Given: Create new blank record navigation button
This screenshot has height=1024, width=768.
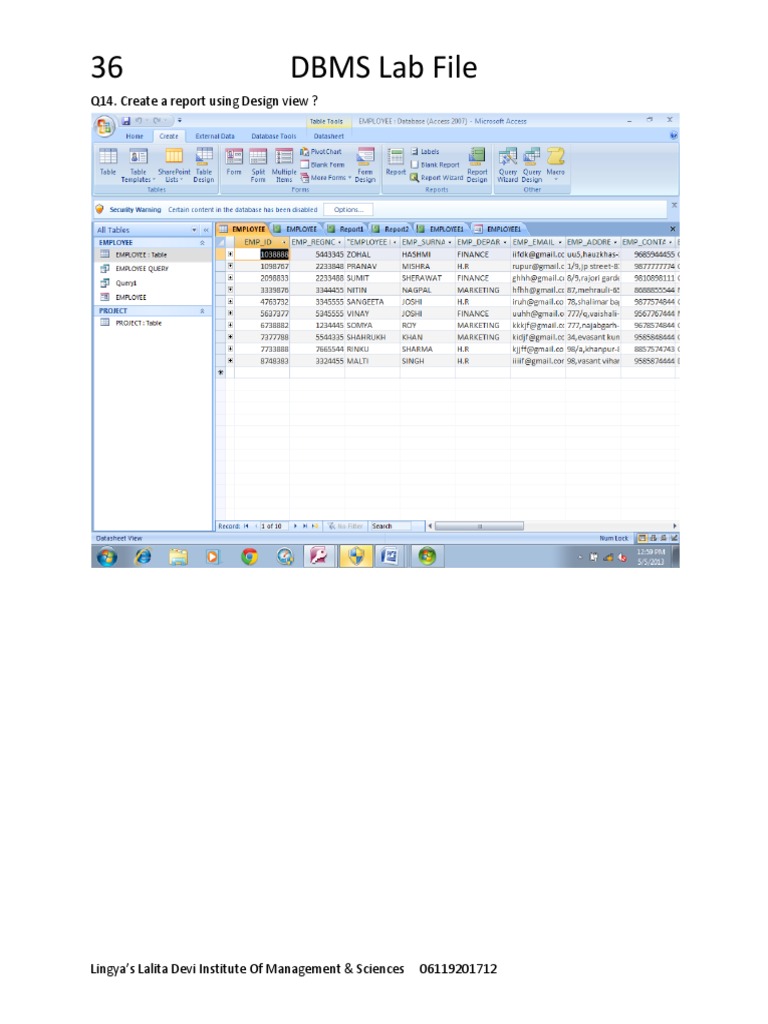Looking at the screenshot, I should click(x=315, y=526).
